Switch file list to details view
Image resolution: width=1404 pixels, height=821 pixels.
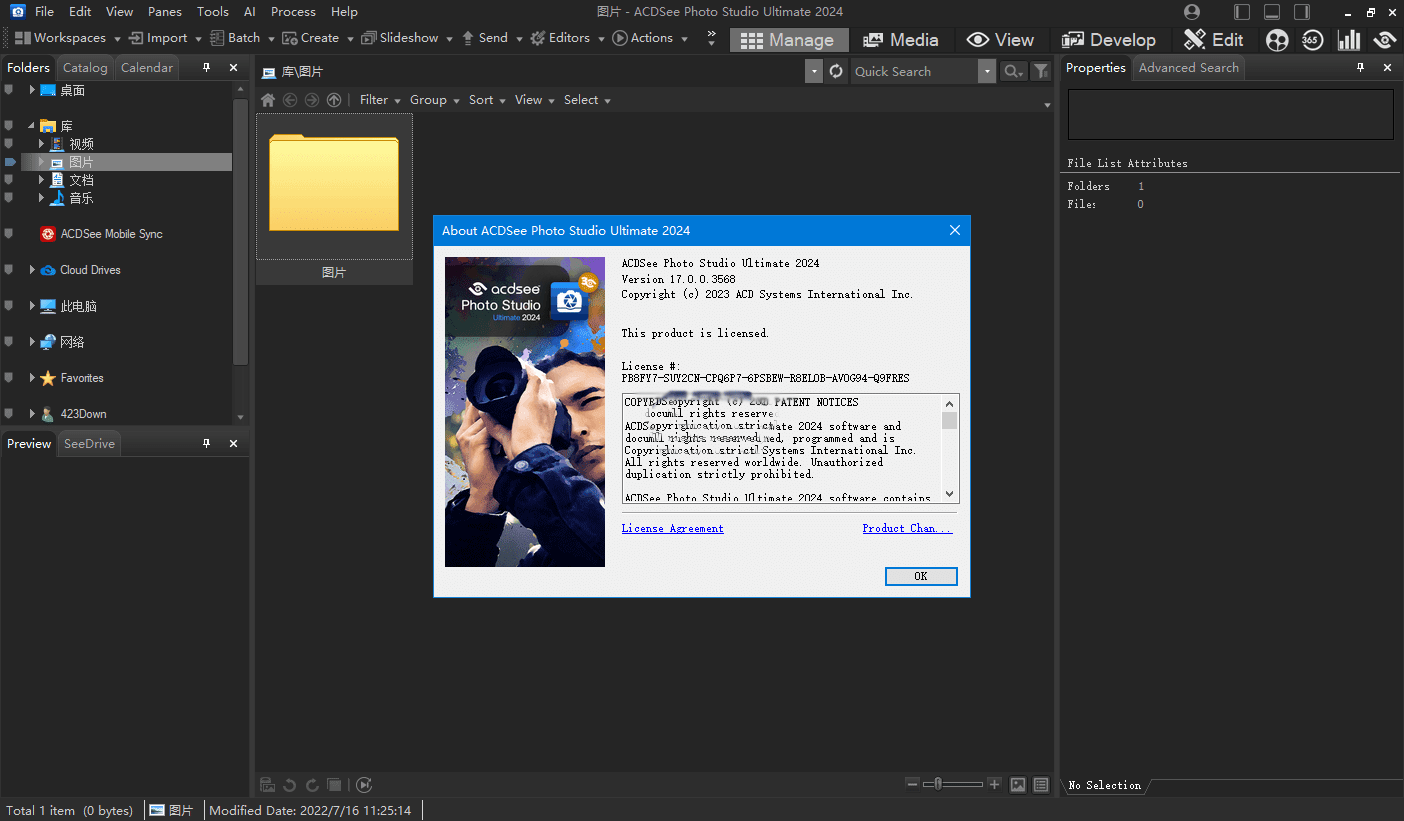coord(1040,785)
